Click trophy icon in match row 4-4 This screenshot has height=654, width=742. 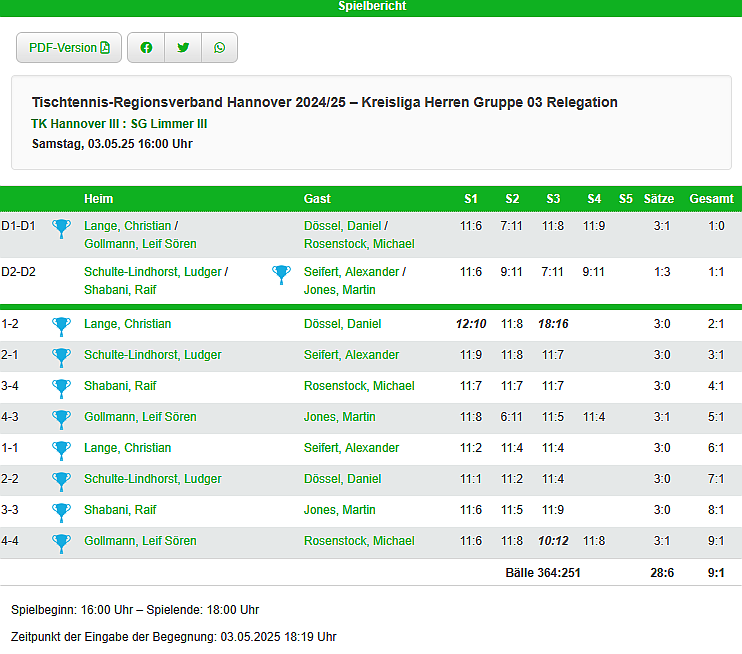pyautogui.click(x=62, y=542)
